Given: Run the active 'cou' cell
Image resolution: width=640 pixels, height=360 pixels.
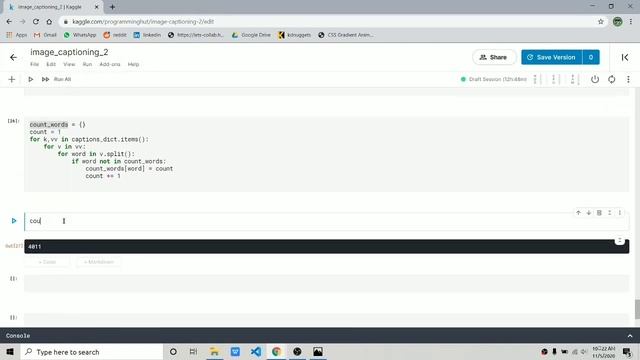Looking at the screenshot, I should 14,221.
